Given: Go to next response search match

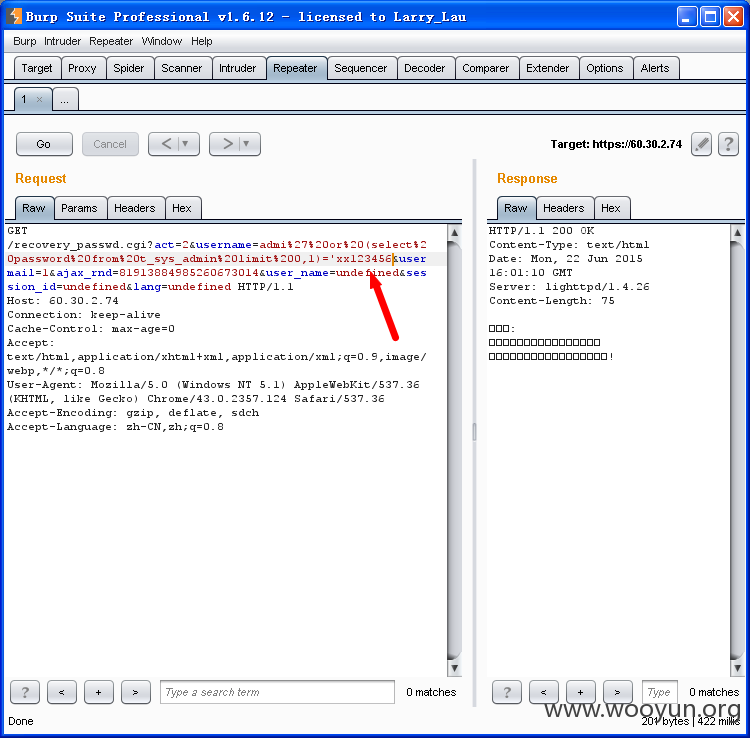Looking at the screenshot, I should [x=618, y=692].
